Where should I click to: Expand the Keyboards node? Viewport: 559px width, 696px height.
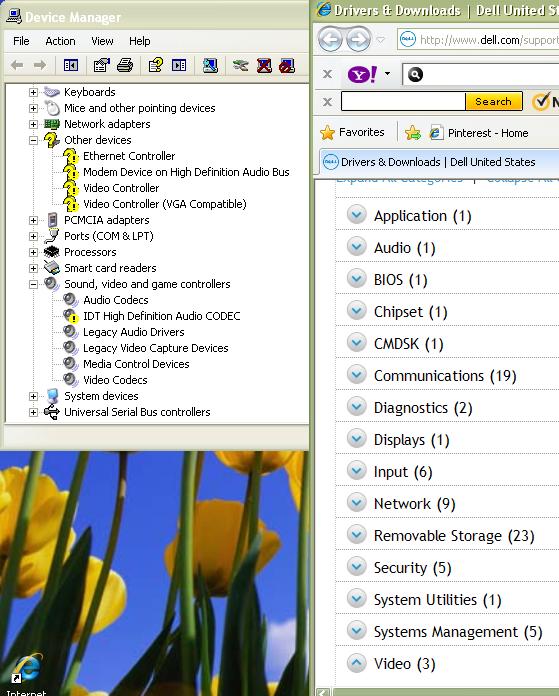click(33, 92)
